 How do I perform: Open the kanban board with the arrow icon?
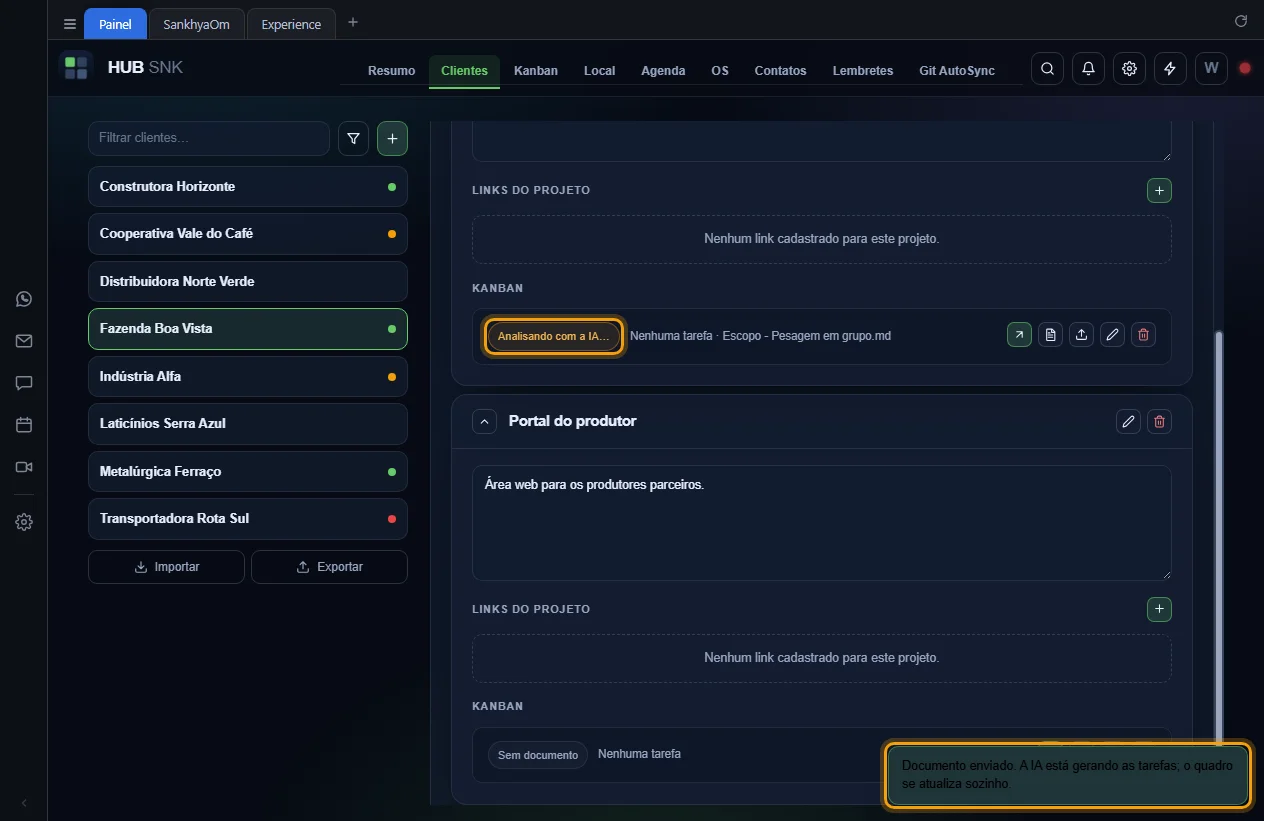(1019, 335)
